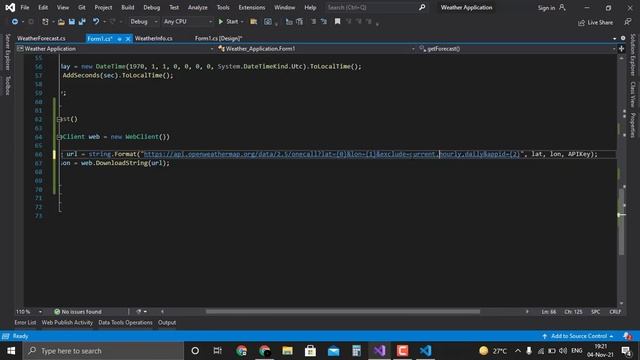Open the Any CPU platform dropdown
Screen dimensions: 640x360
click(187, 22)
